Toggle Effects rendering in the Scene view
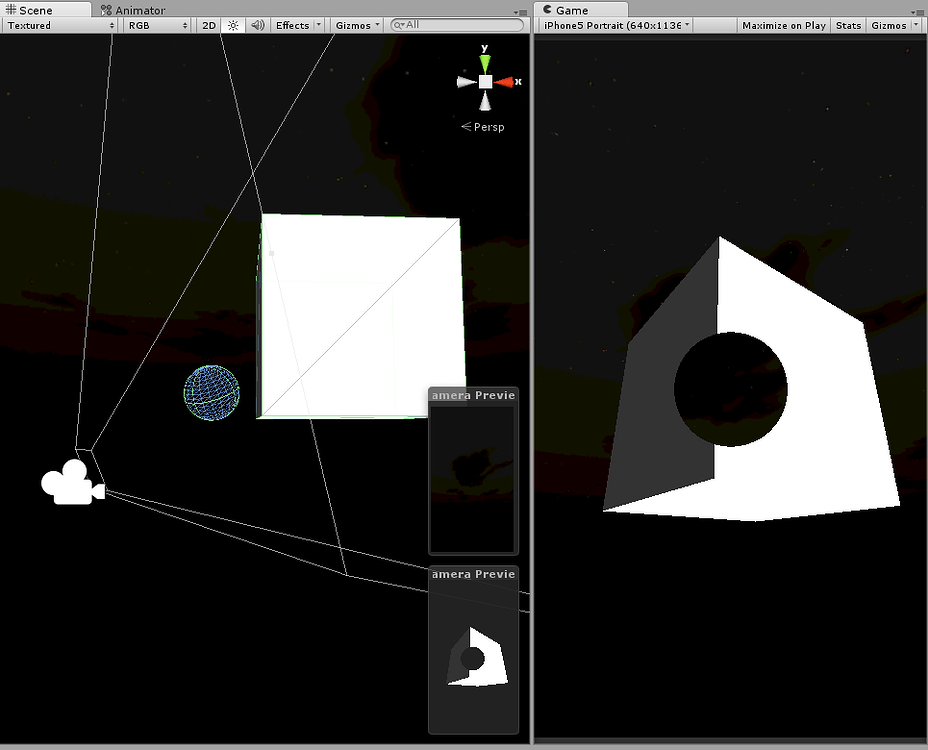 [294, 25]
